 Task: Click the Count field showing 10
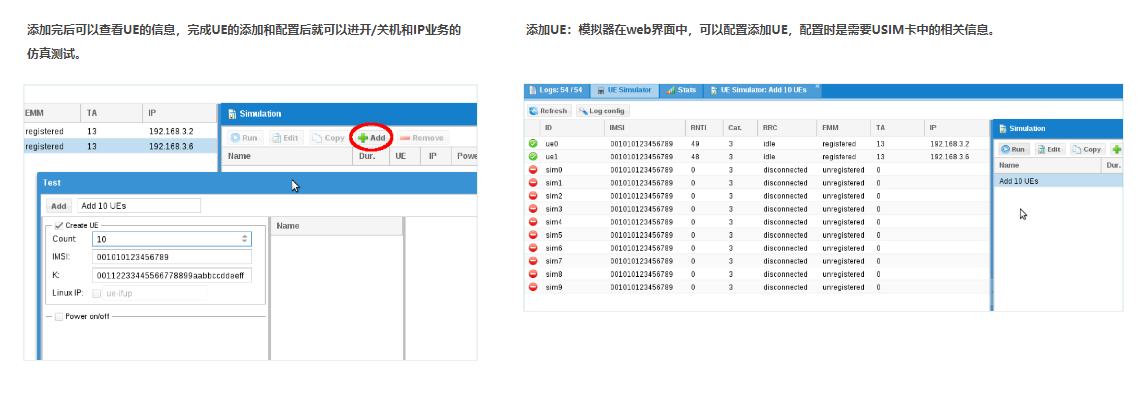coord(172,239)
